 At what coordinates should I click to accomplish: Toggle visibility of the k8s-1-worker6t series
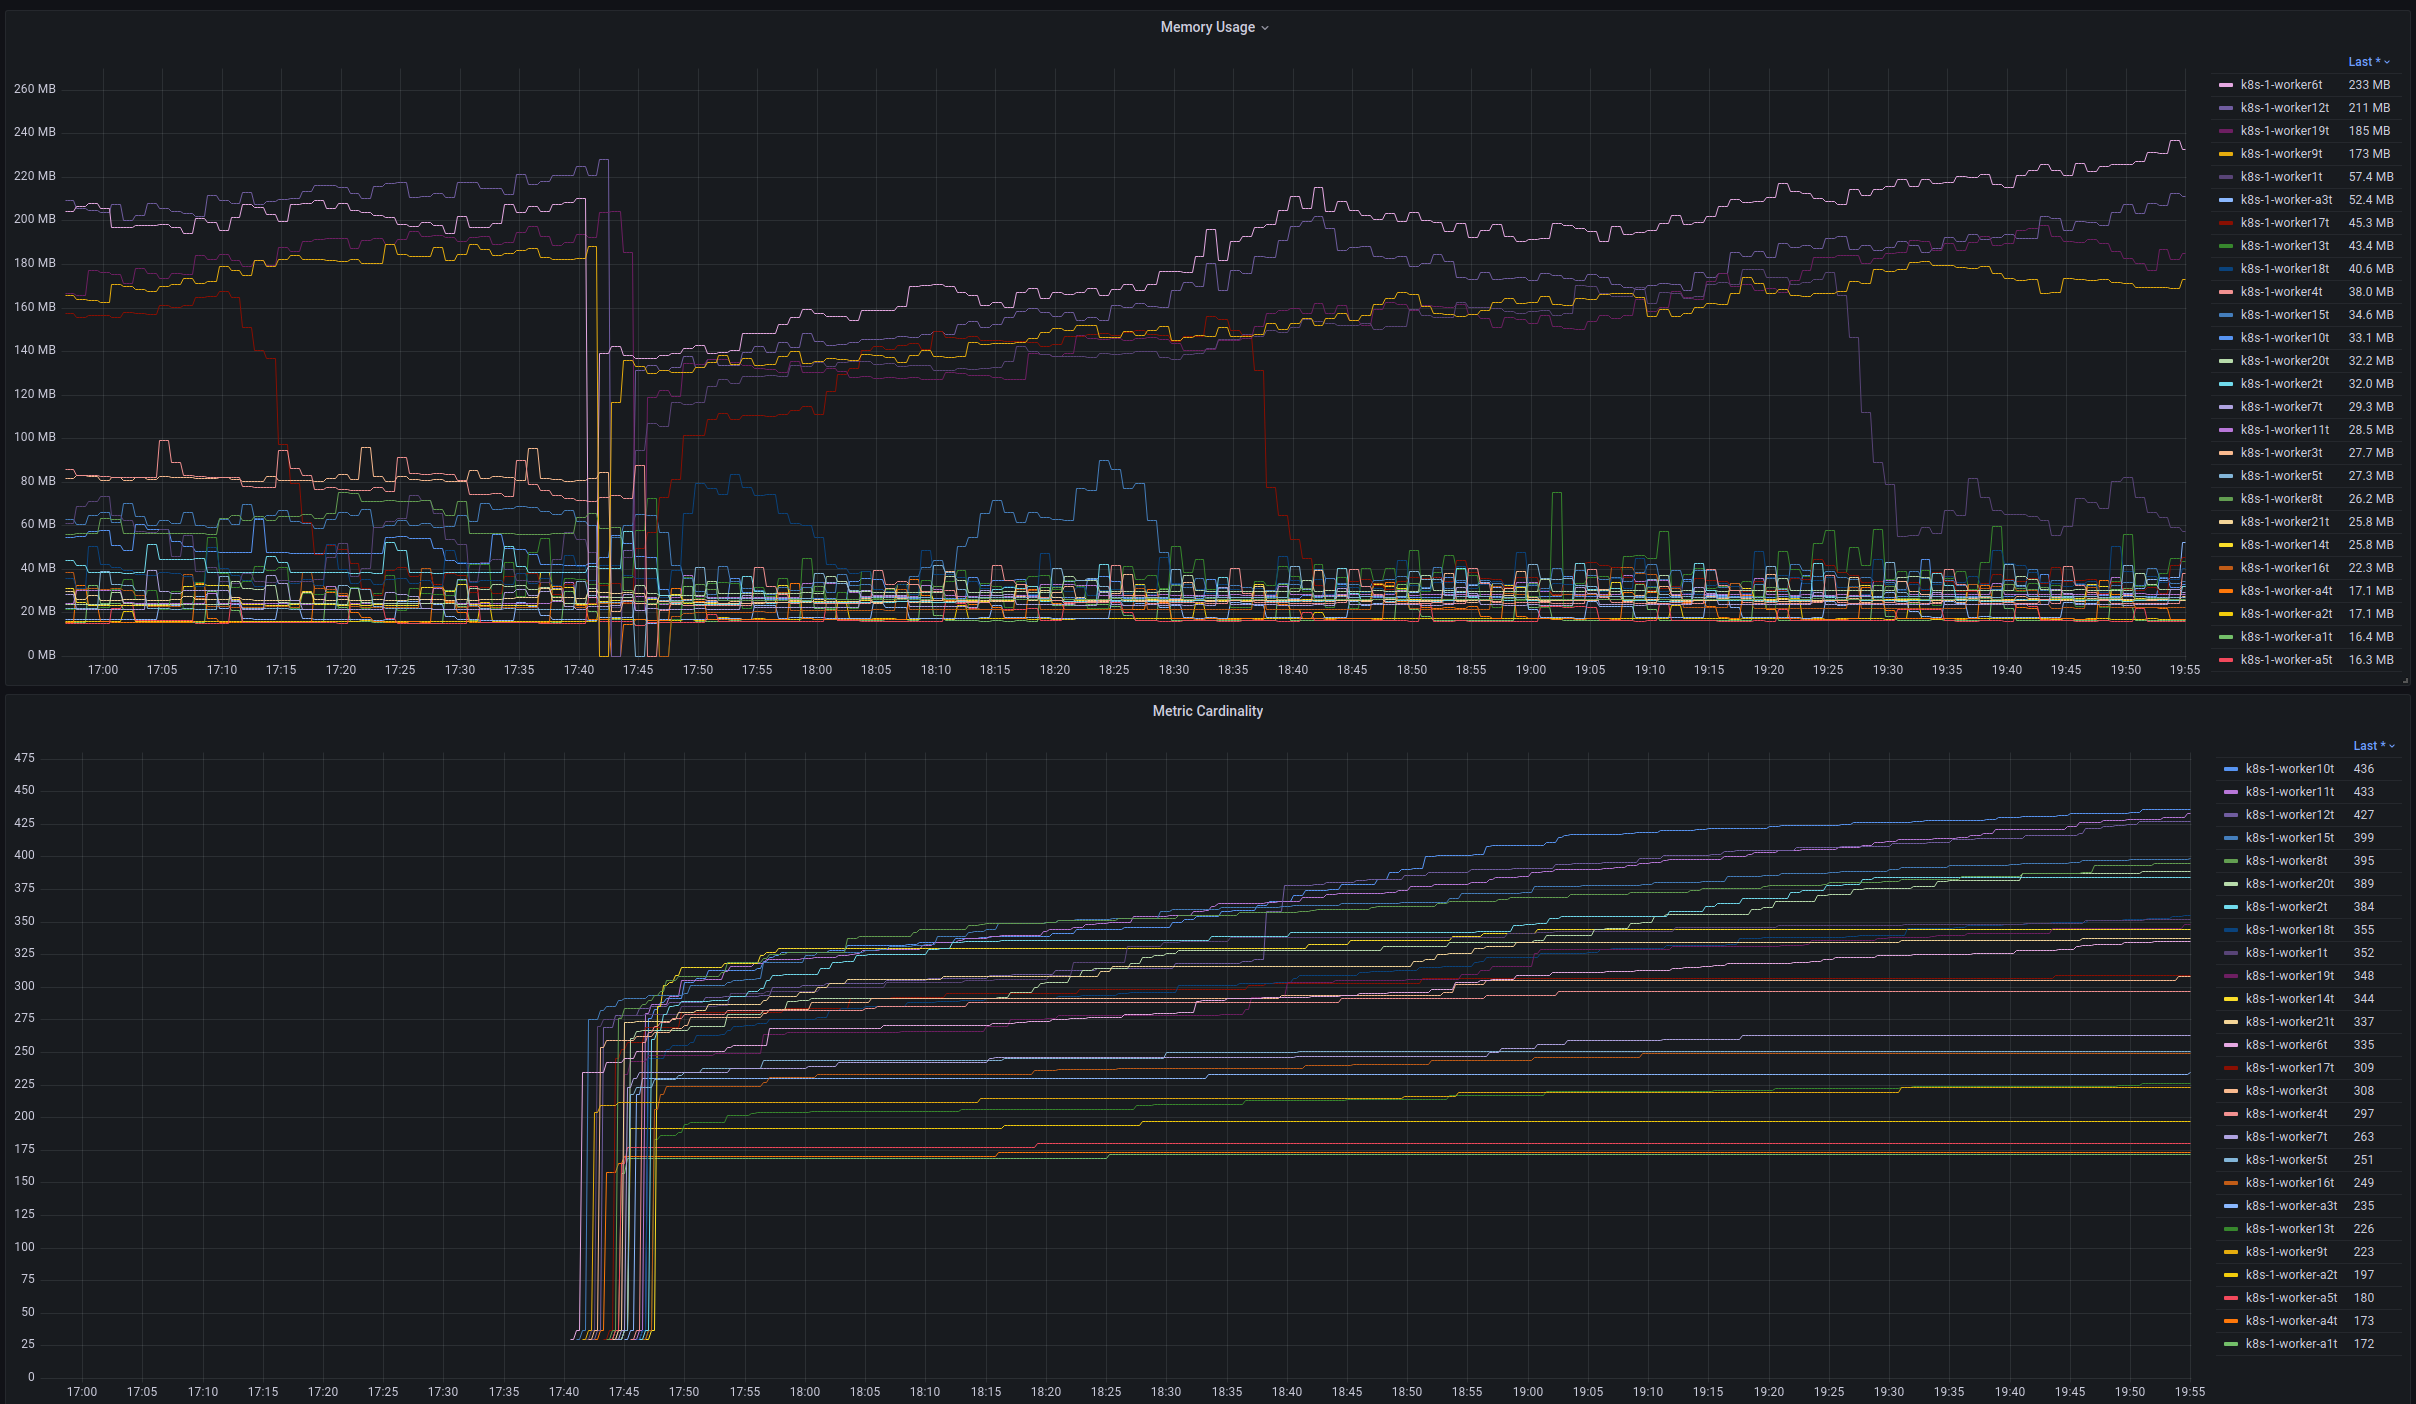pos(2281,84)
